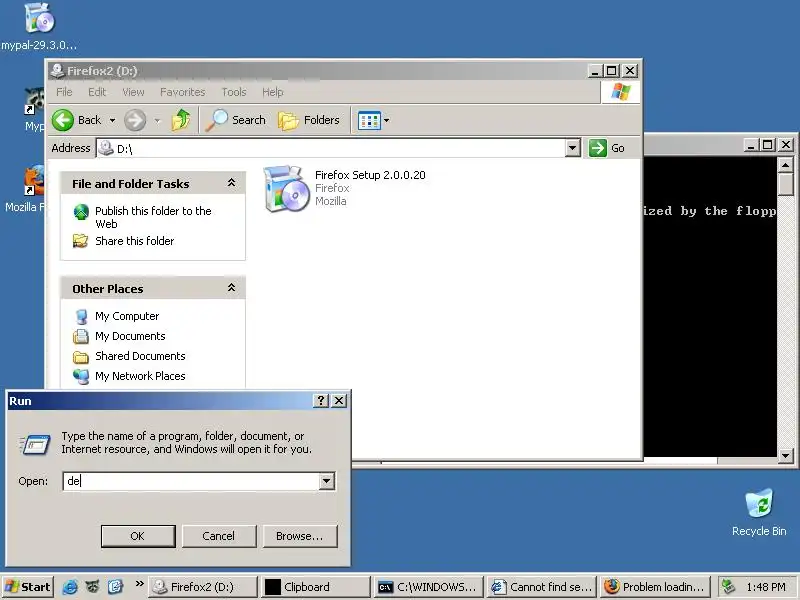Toggle the Folders pane button
The height and width of the screenshot is (600, 800).
coord(309,120)
